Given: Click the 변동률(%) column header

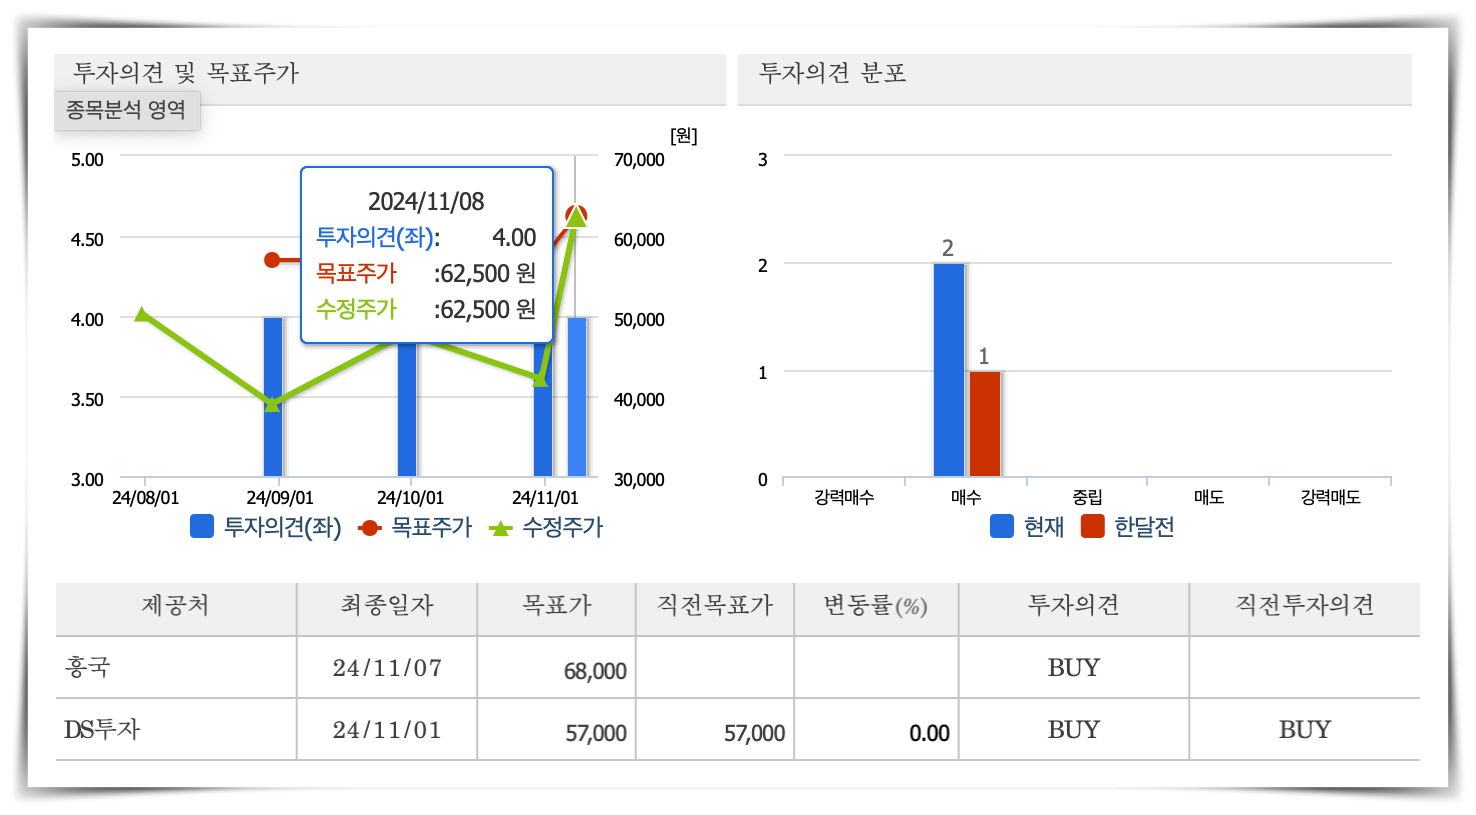Looking at the screenshot, I should coord(875,608).
